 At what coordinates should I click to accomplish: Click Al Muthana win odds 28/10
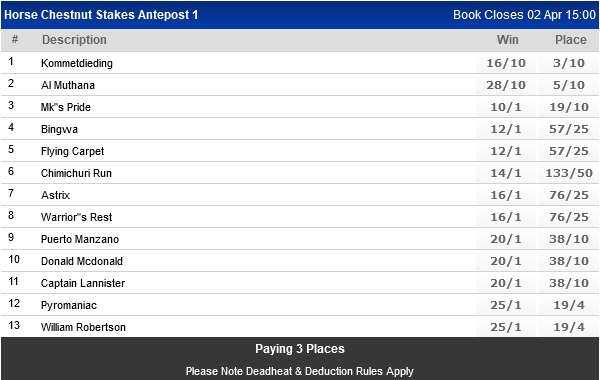(506, 85)
